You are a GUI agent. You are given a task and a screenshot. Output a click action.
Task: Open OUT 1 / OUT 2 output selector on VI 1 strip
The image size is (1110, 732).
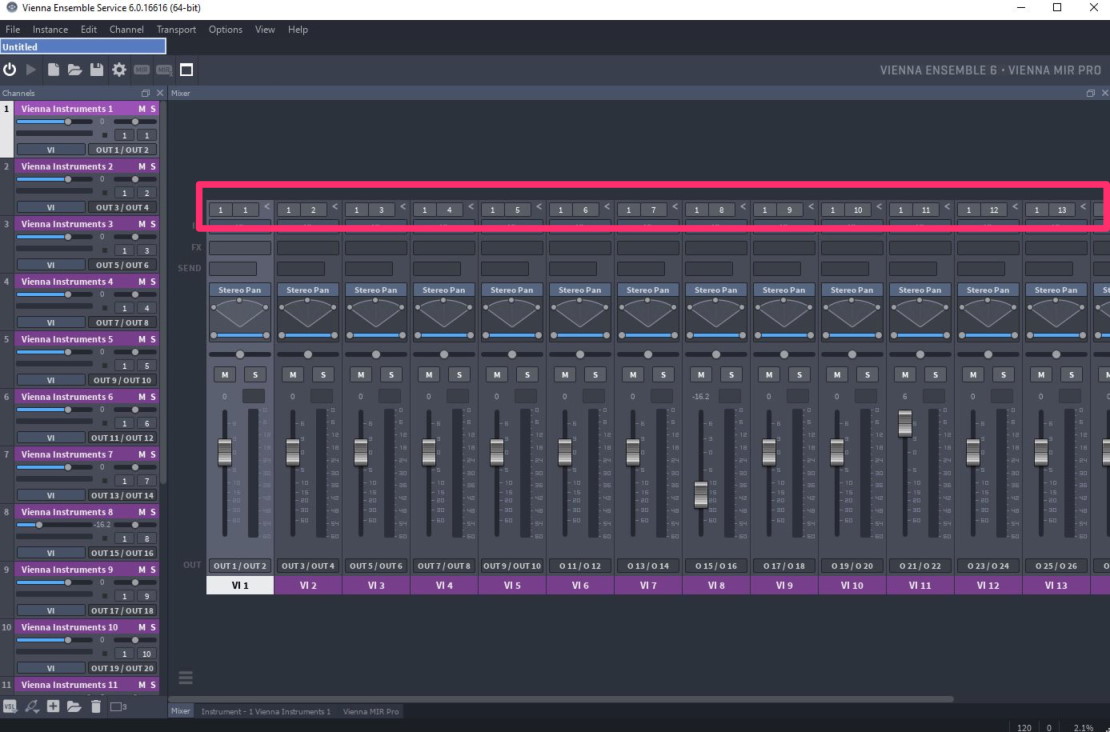[240, 566]
